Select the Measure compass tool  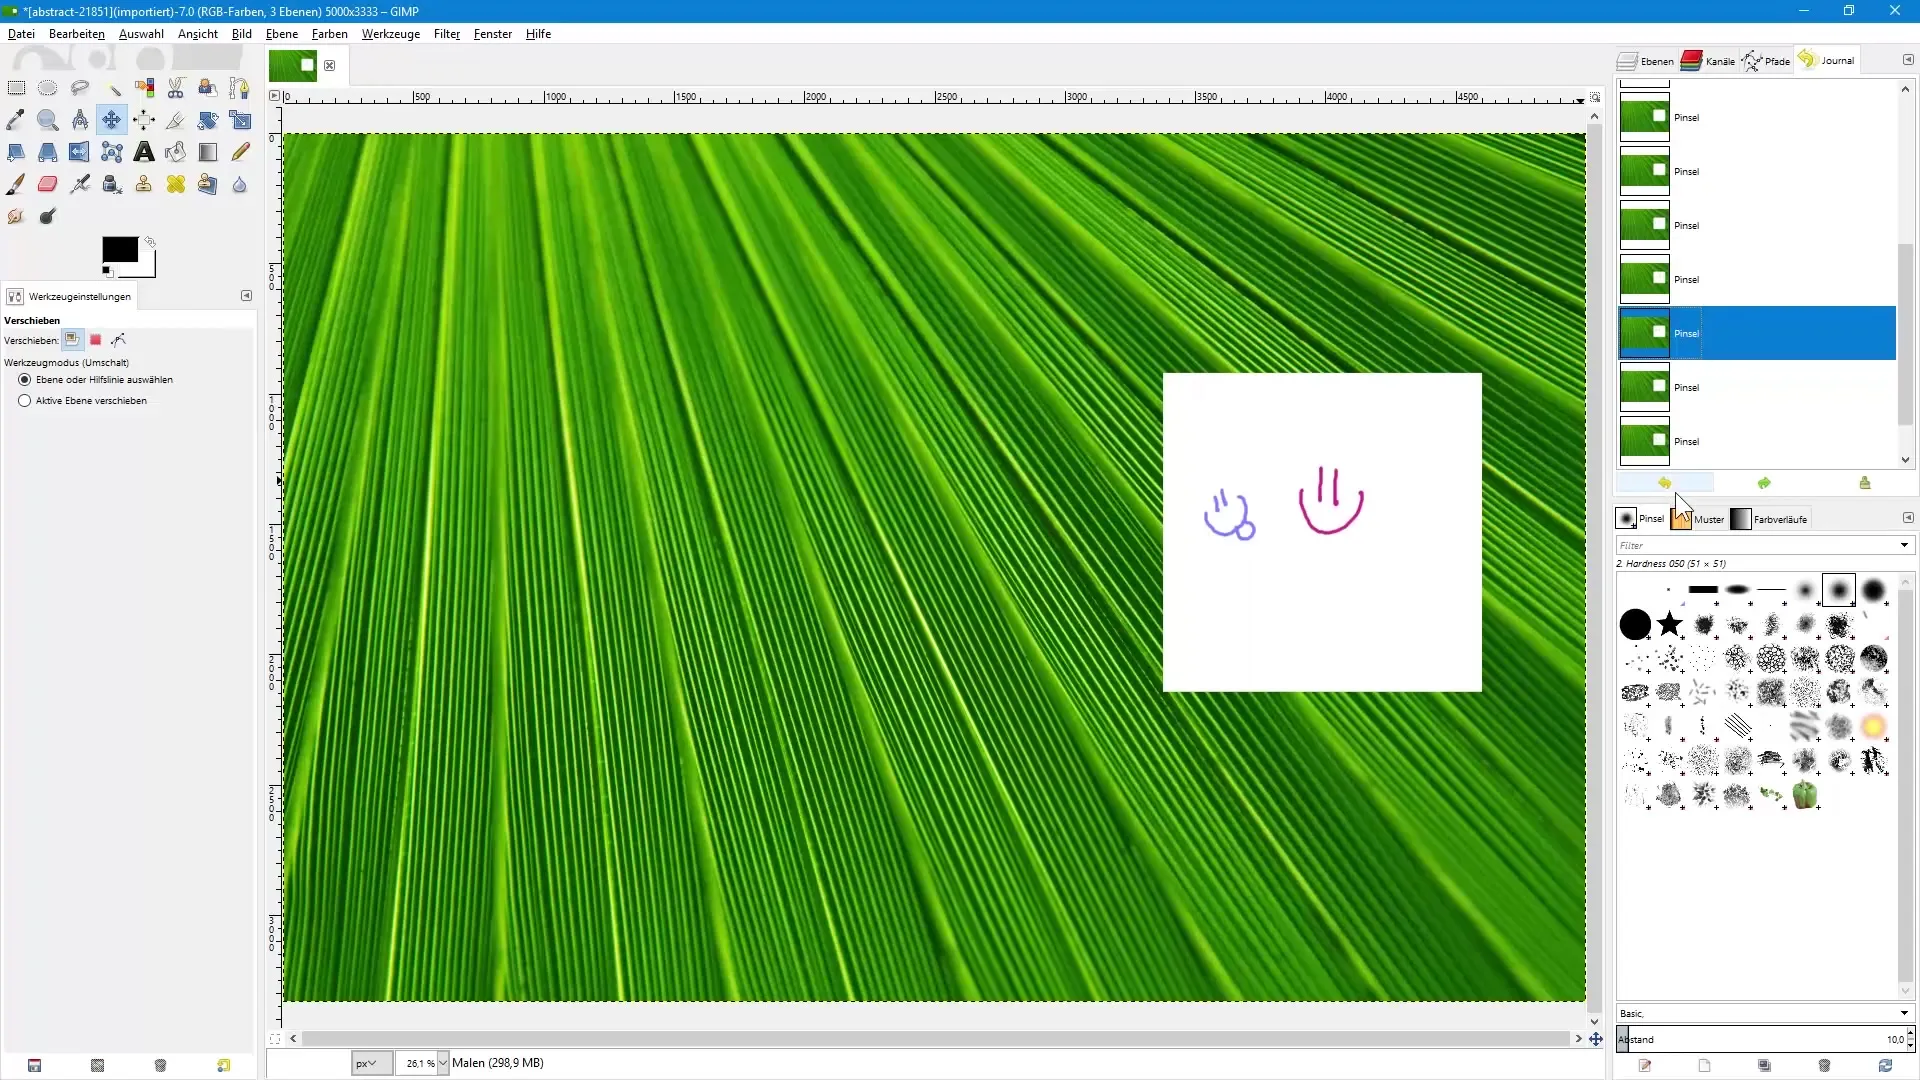tap(80, 120)
